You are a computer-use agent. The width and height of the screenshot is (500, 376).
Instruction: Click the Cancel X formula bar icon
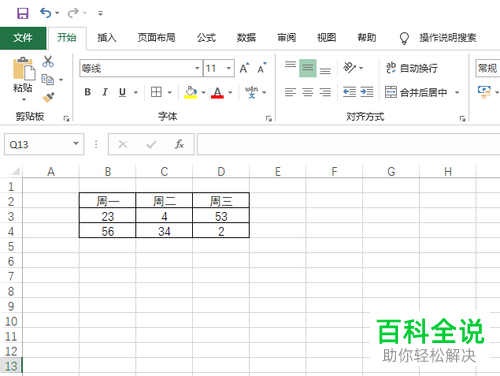(x=123, y=144)
